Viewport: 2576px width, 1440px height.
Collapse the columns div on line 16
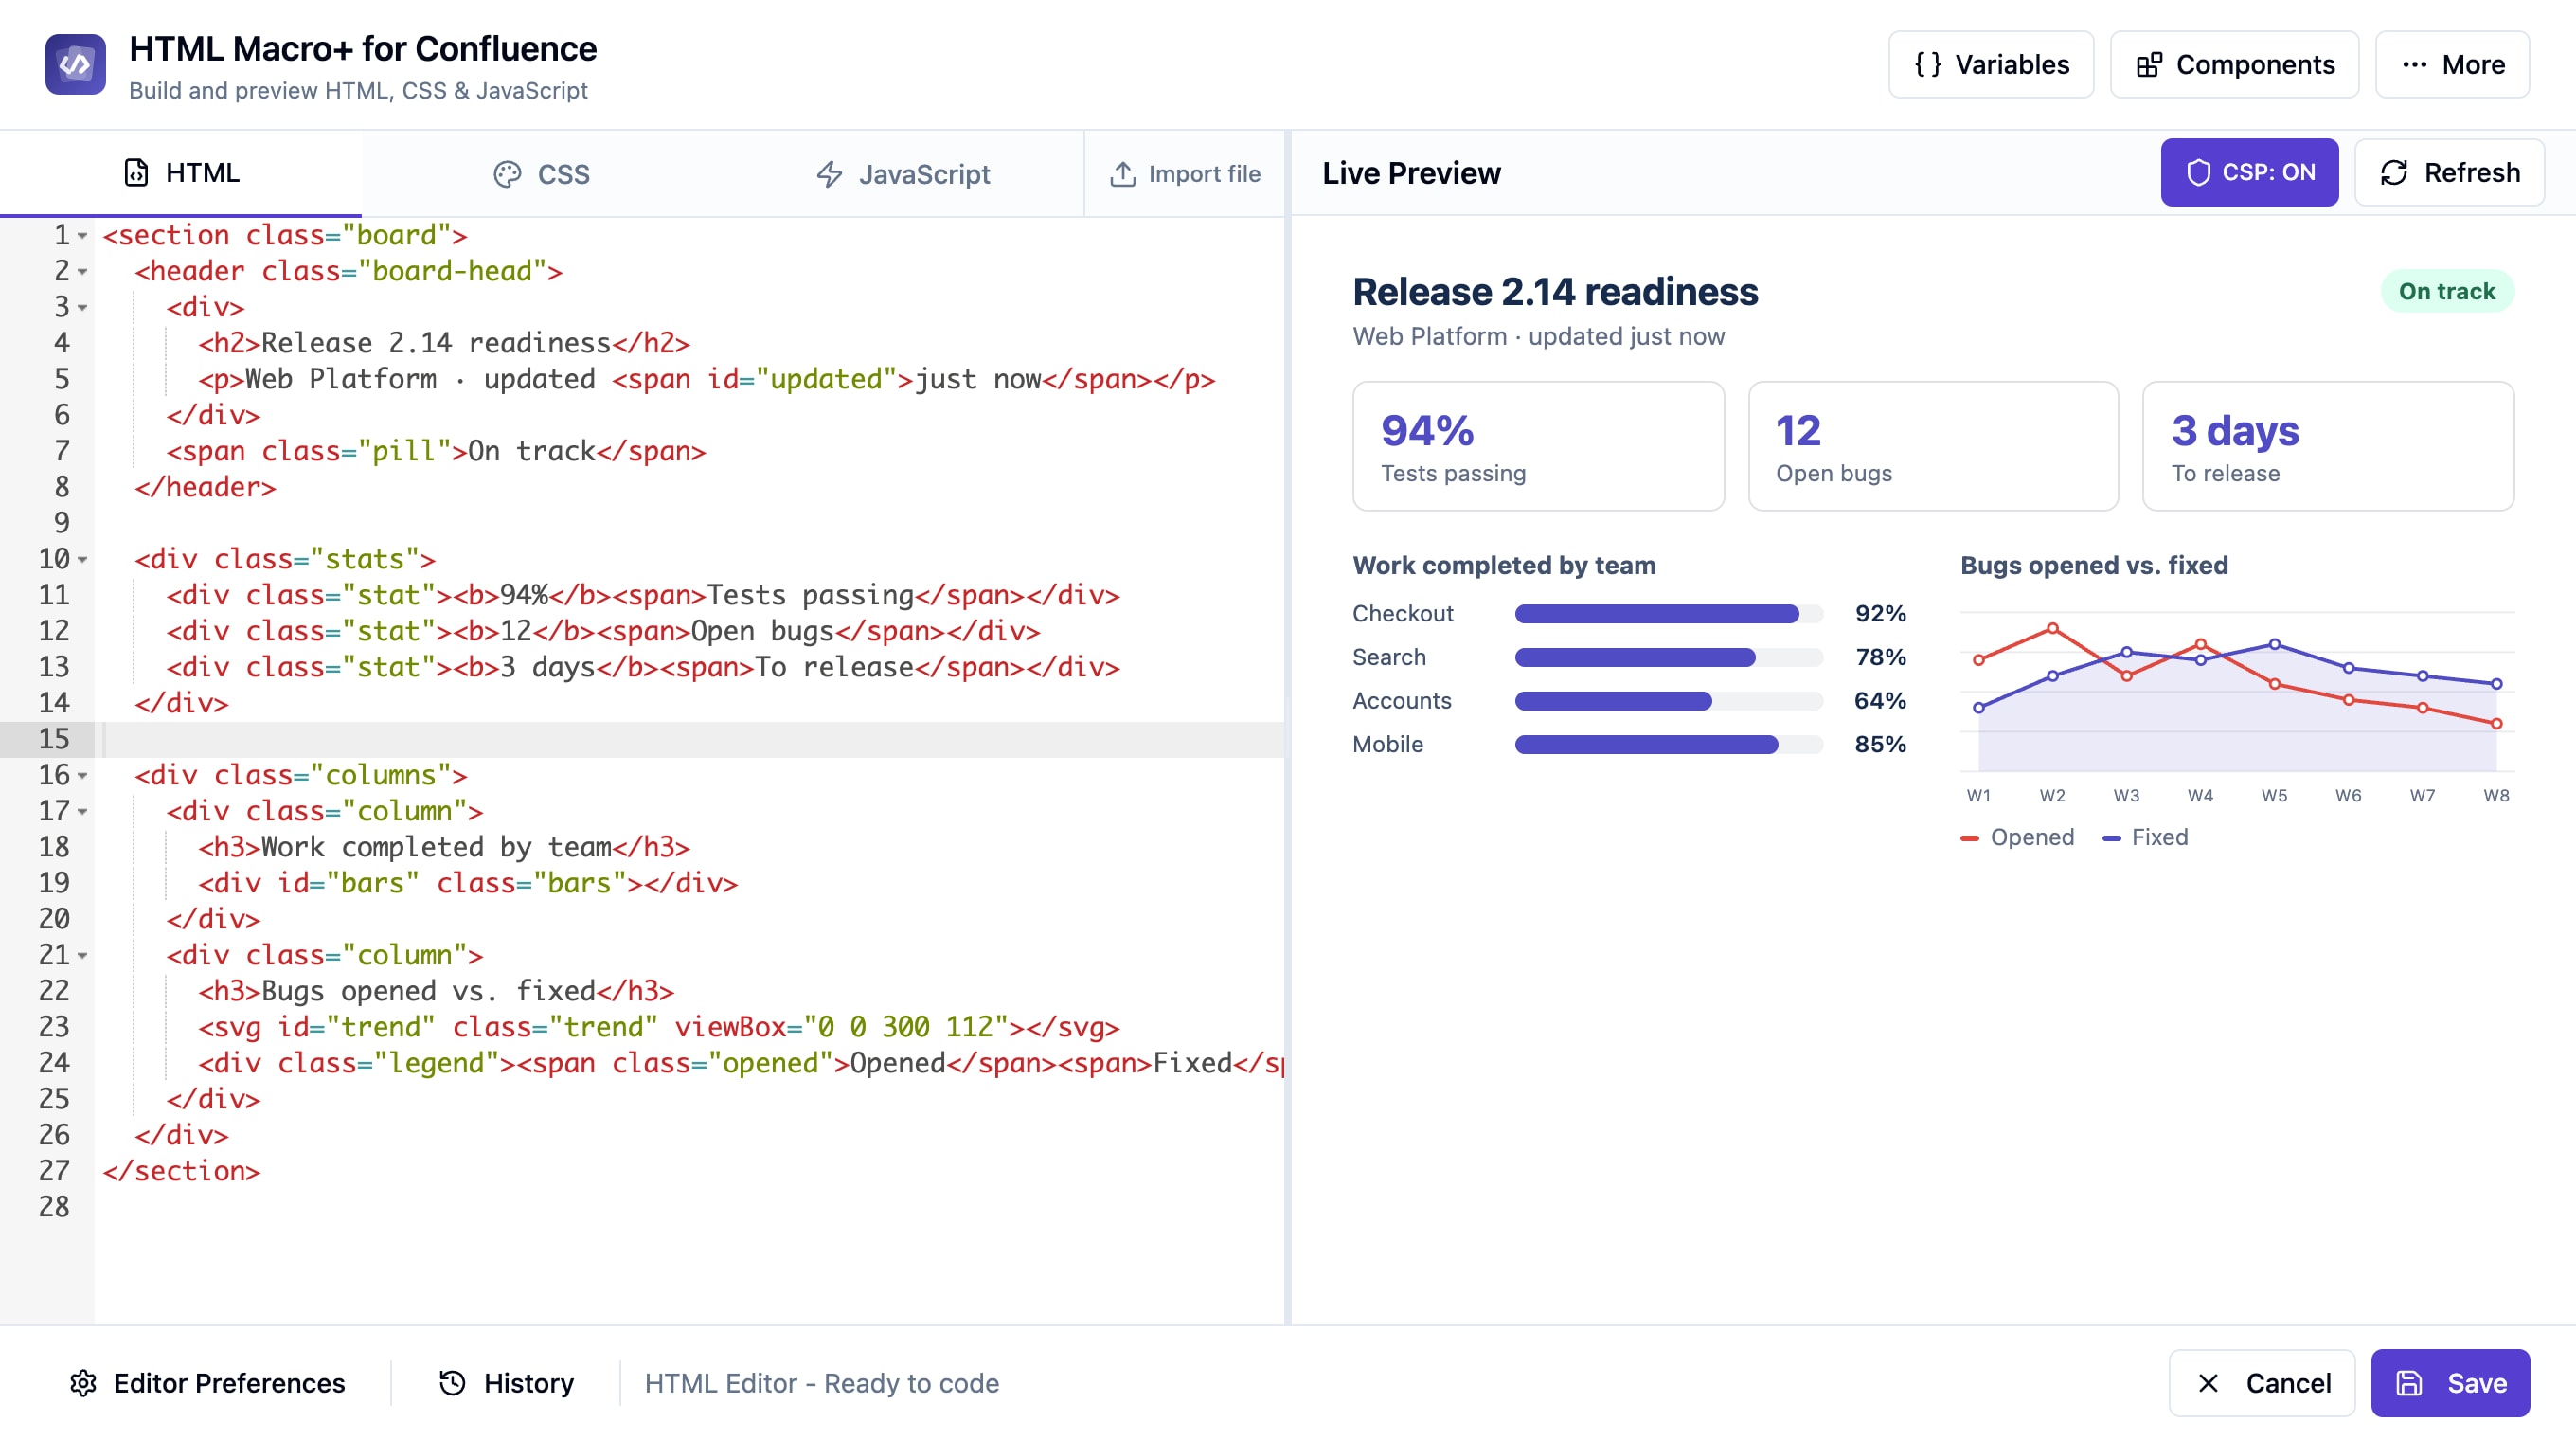[x=83, y=776]
